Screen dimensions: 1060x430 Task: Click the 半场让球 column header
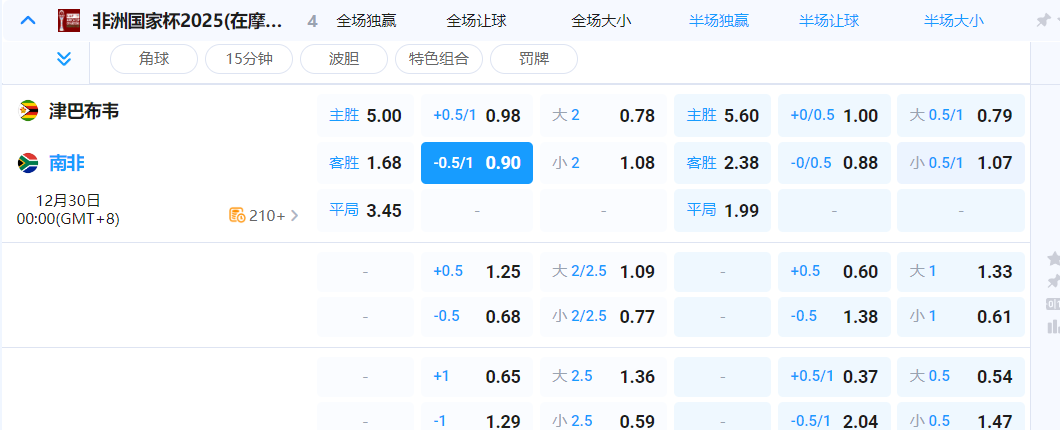(x=829, y=21)
